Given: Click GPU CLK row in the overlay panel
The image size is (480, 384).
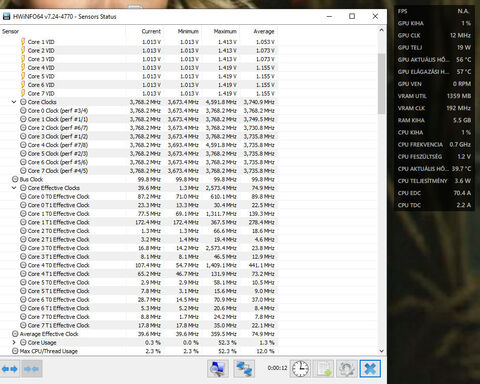Looking at the screenshot, I should pyautogui.click(x=434, y=35).
